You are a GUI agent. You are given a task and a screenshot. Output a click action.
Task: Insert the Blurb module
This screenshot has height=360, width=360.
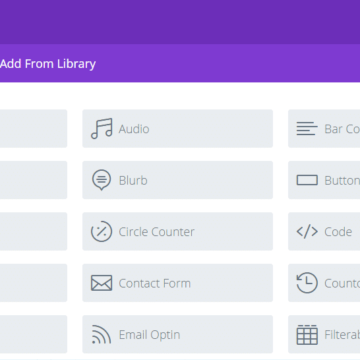coord(177,180)
